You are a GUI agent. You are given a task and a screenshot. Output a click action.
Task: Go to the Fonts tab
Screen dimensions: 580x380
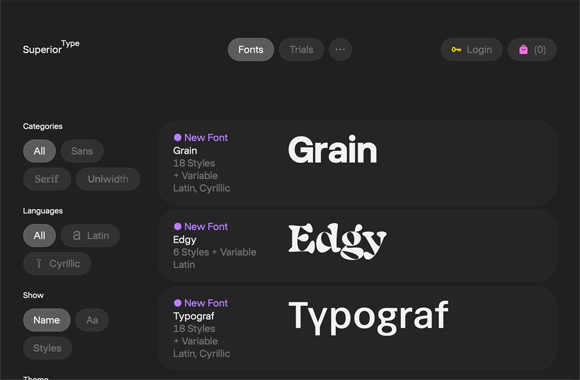tap(251, 50)
